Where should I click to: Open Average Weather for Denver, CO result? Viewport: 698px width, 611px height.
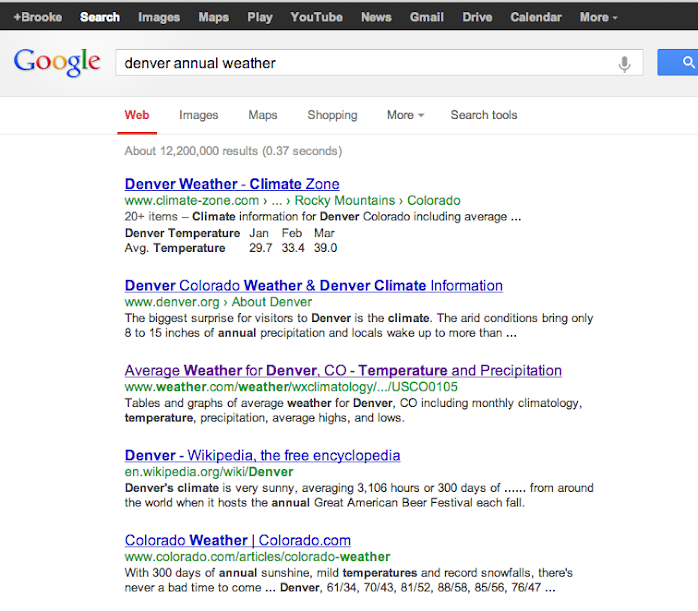pos(343,370)
